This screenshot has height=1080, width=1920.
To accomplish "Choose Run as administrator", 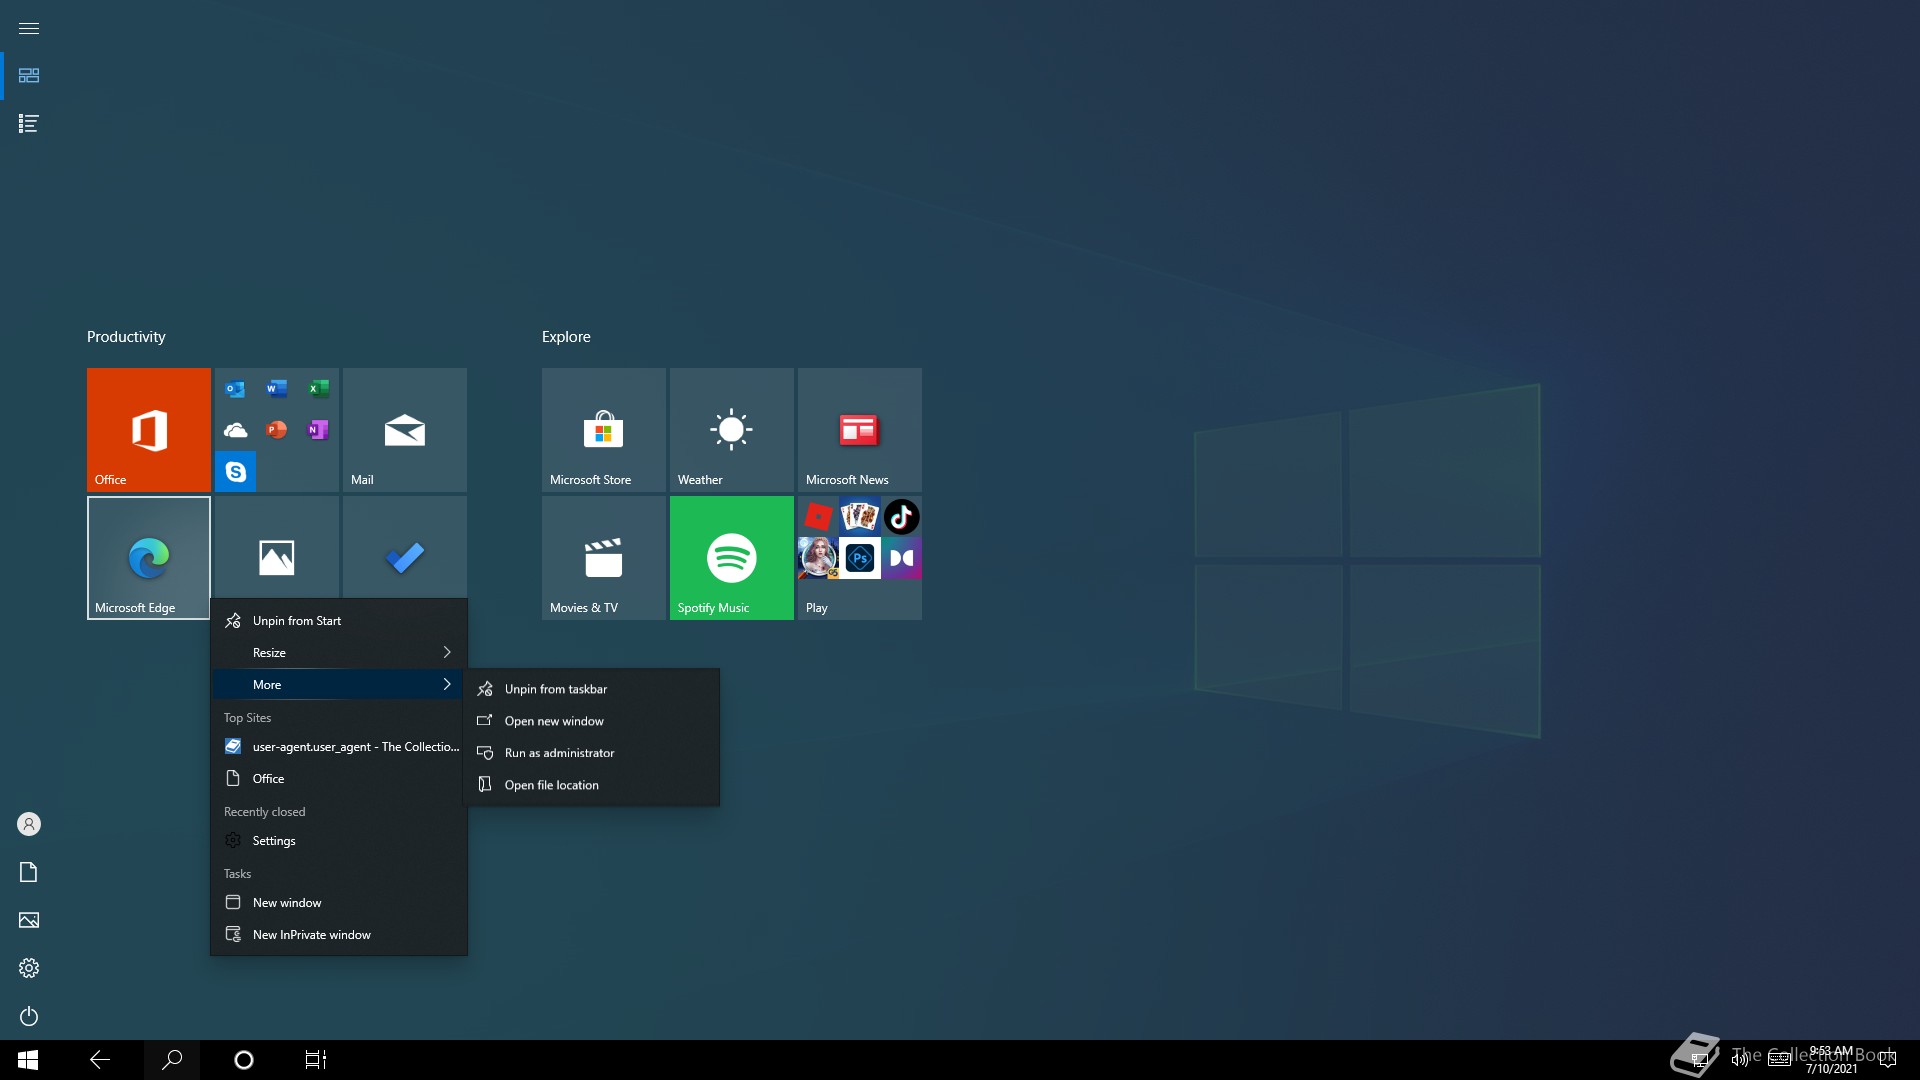I will [x=592, y=753].
